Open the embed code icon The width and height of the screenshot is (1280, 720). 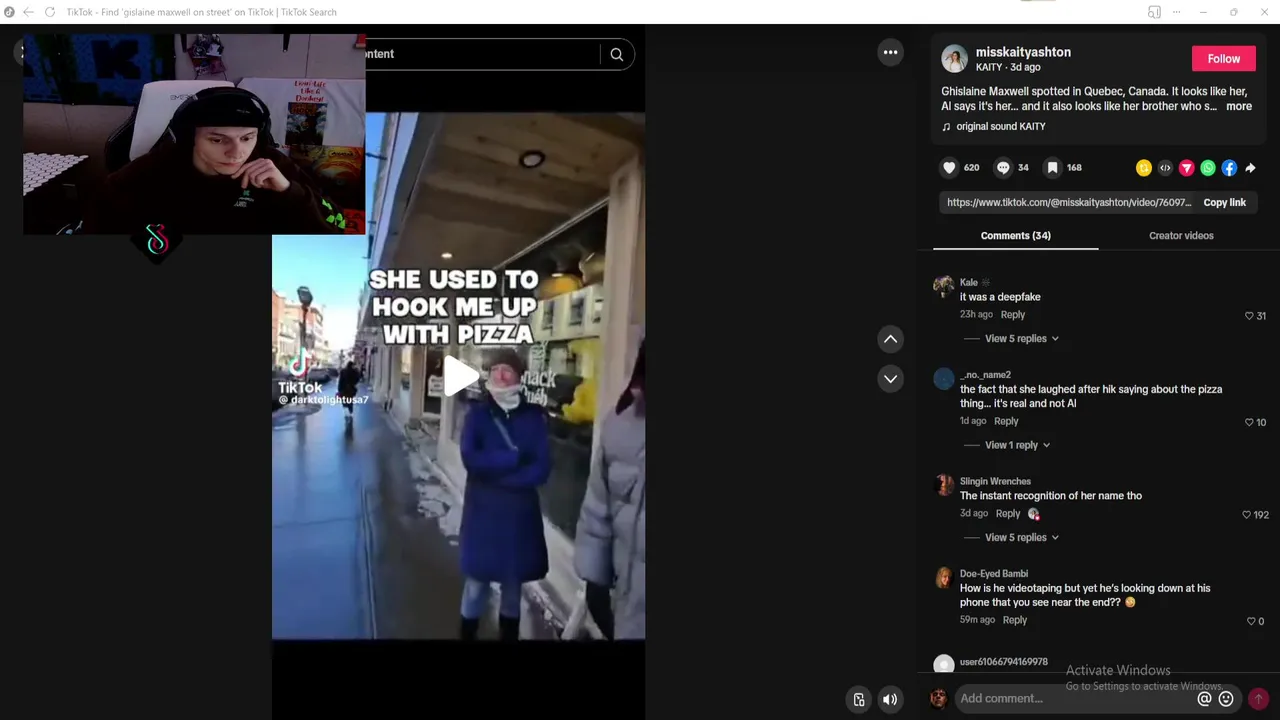pos(1165,168)
